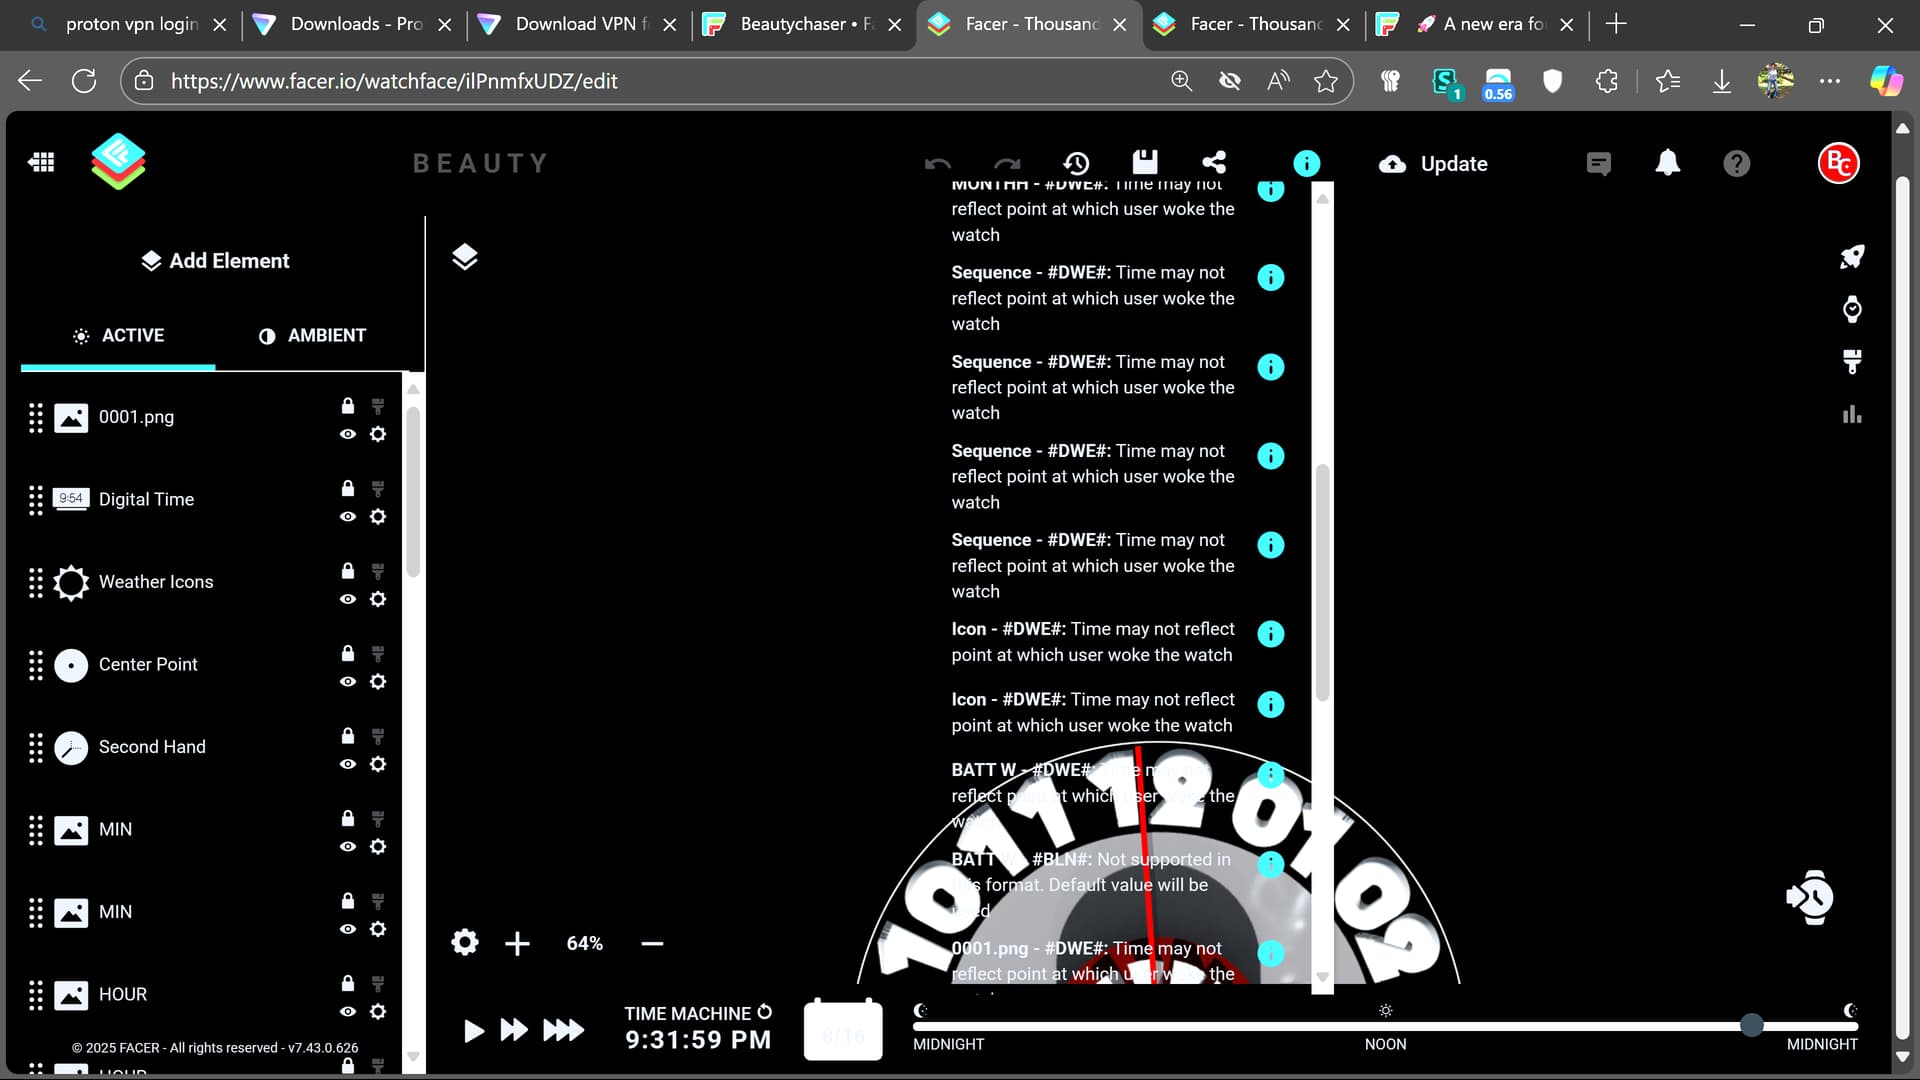Click the save floppy disk icon
This screenshot has width=1920, height=1080.
click(1145, 163)
